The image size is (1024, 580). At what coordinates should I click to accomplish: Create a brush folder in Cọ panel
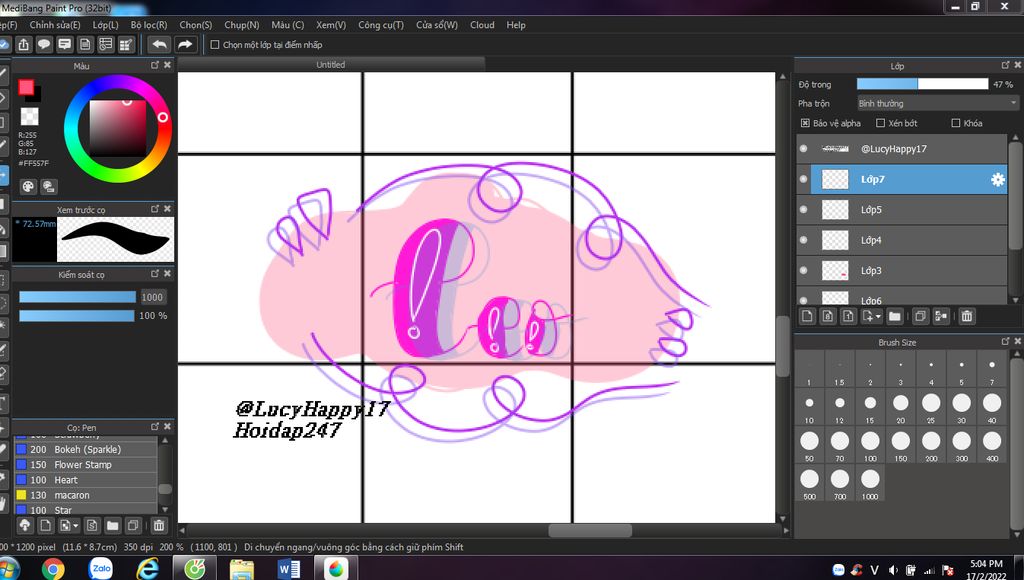click(x=113, y=525)
